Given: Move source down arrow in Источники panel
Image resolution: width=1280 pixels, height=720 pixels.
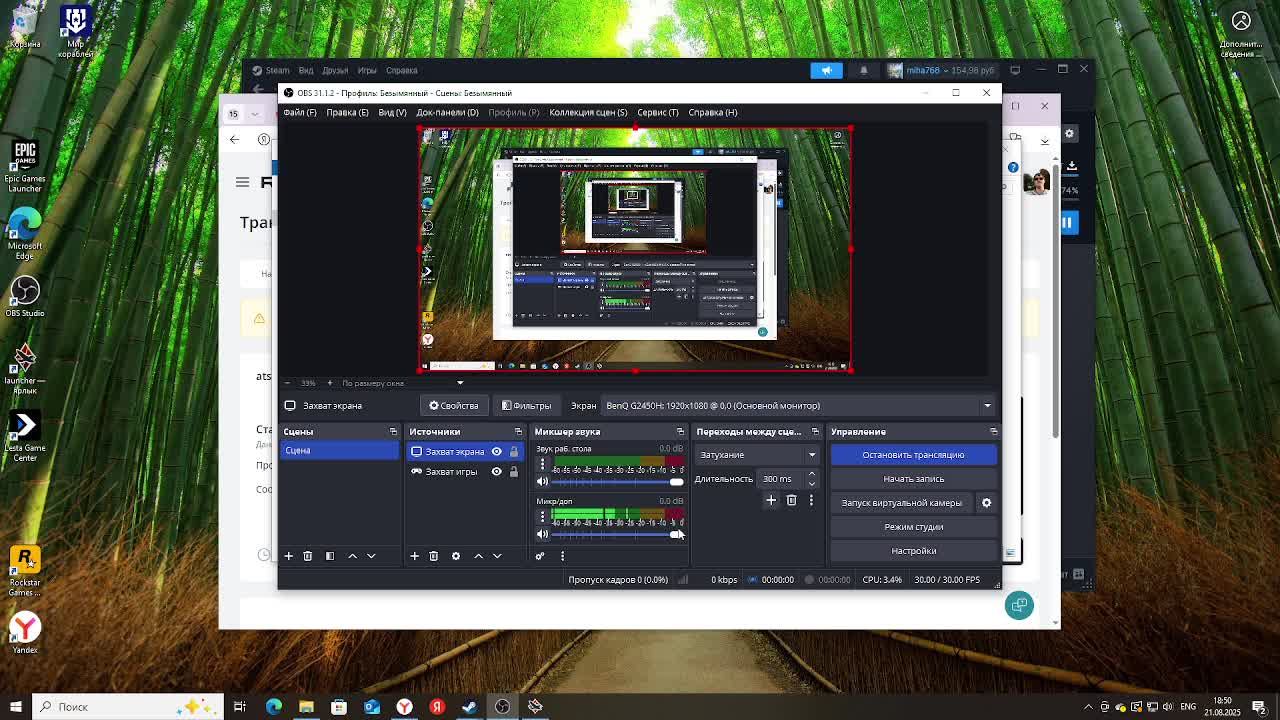Looking at the screenshot, I should tap(497, 556).
